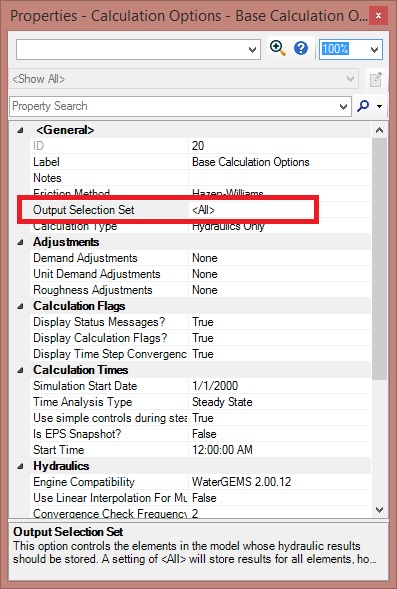397x589 pixels.
Task: Click None value for Demand Adjustments
Action: (205, 258)
